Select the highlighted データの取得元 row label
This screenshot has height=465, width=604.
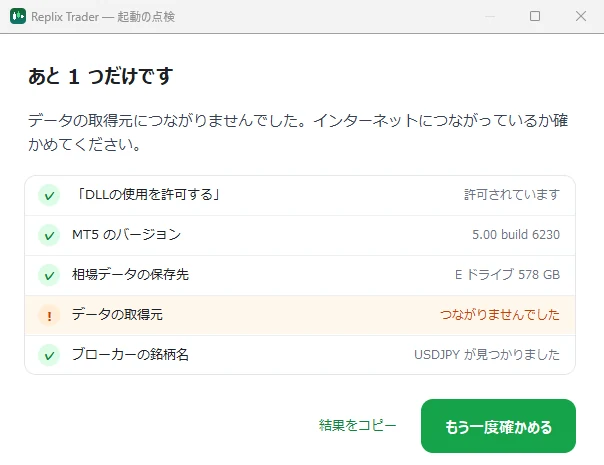117,314
